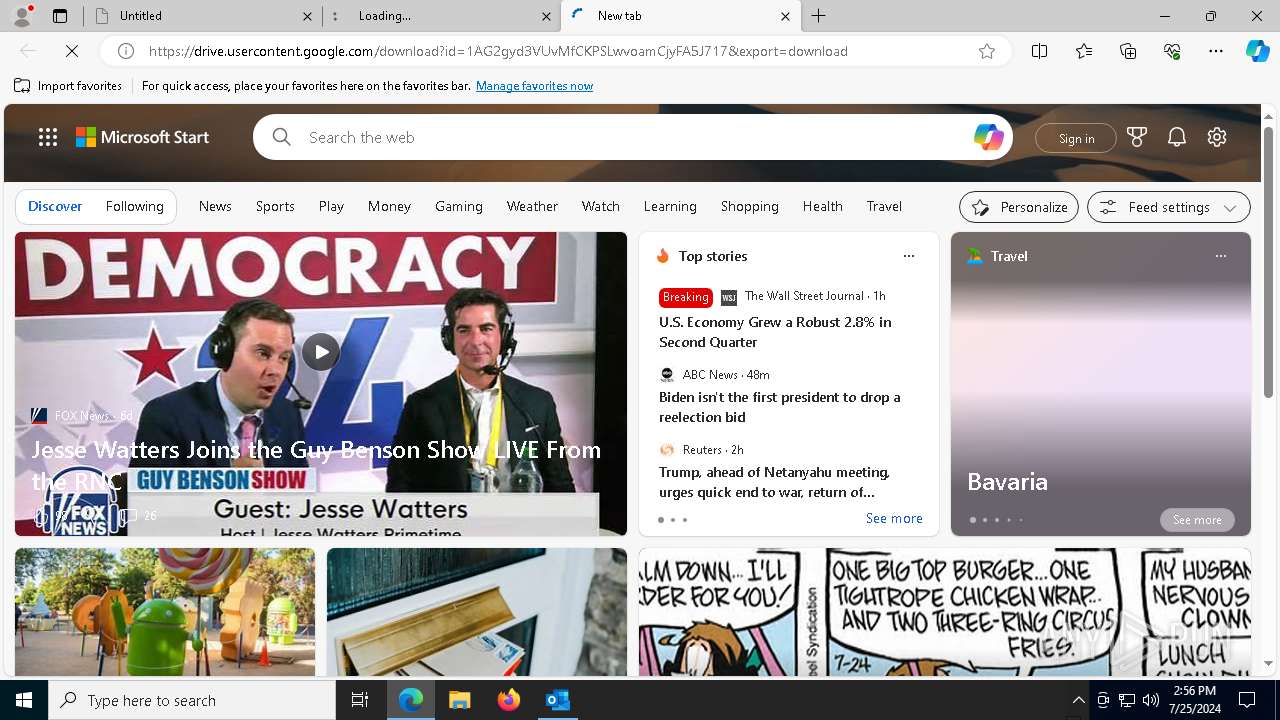
Task: Click the Sign in button
Action: [x=1076, y=138]
